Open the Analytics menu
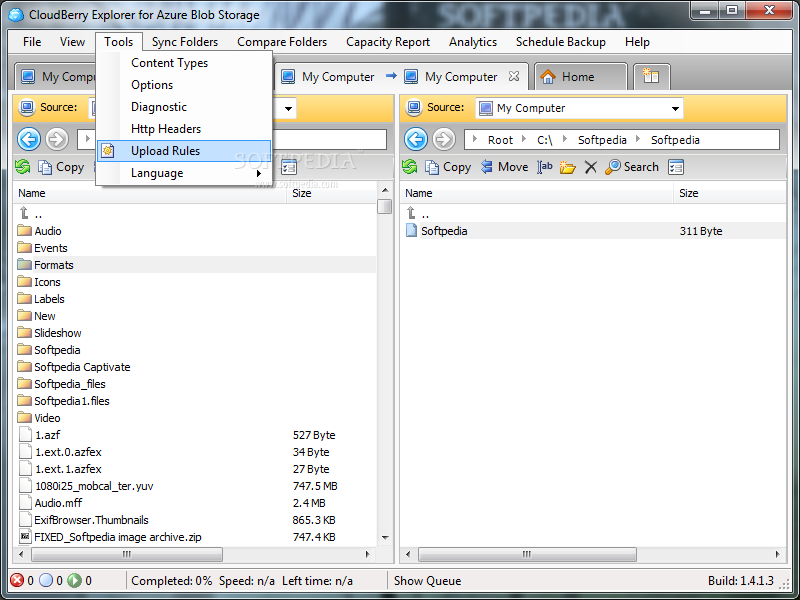The width and height of the screenshot is (800, 600). 473,42
